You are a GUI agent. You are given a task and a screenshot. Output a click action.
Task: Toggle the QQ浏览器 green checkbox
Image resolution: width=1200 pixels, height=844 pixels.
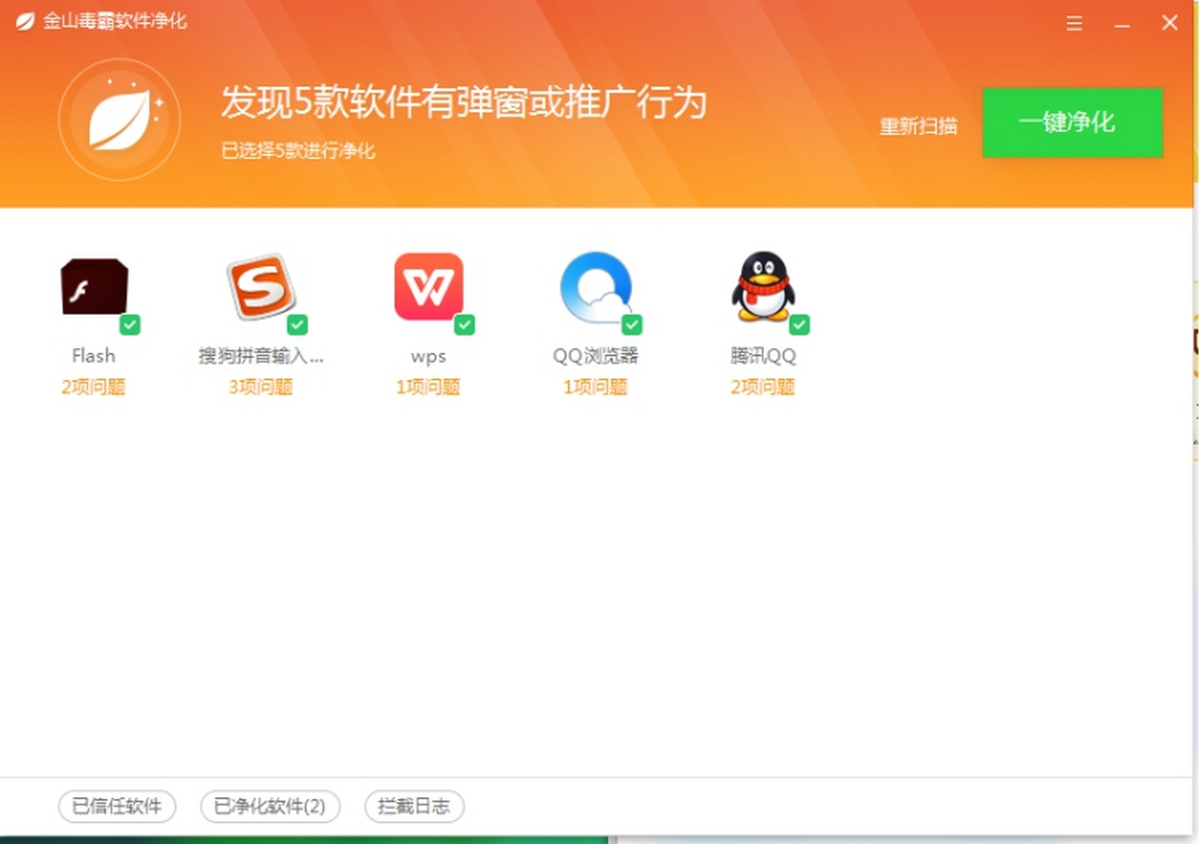point(632,325)
